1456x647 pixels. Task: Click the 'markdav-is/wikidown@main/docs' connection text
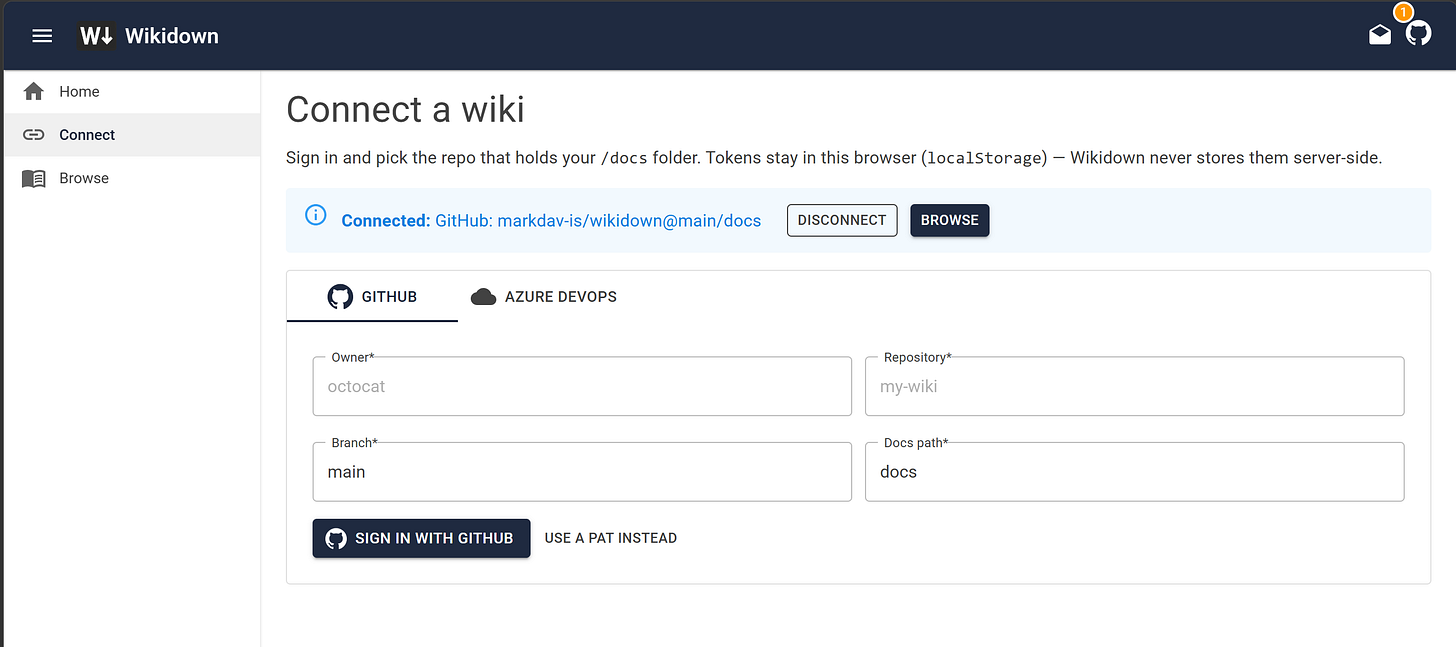tap(629, 220)
